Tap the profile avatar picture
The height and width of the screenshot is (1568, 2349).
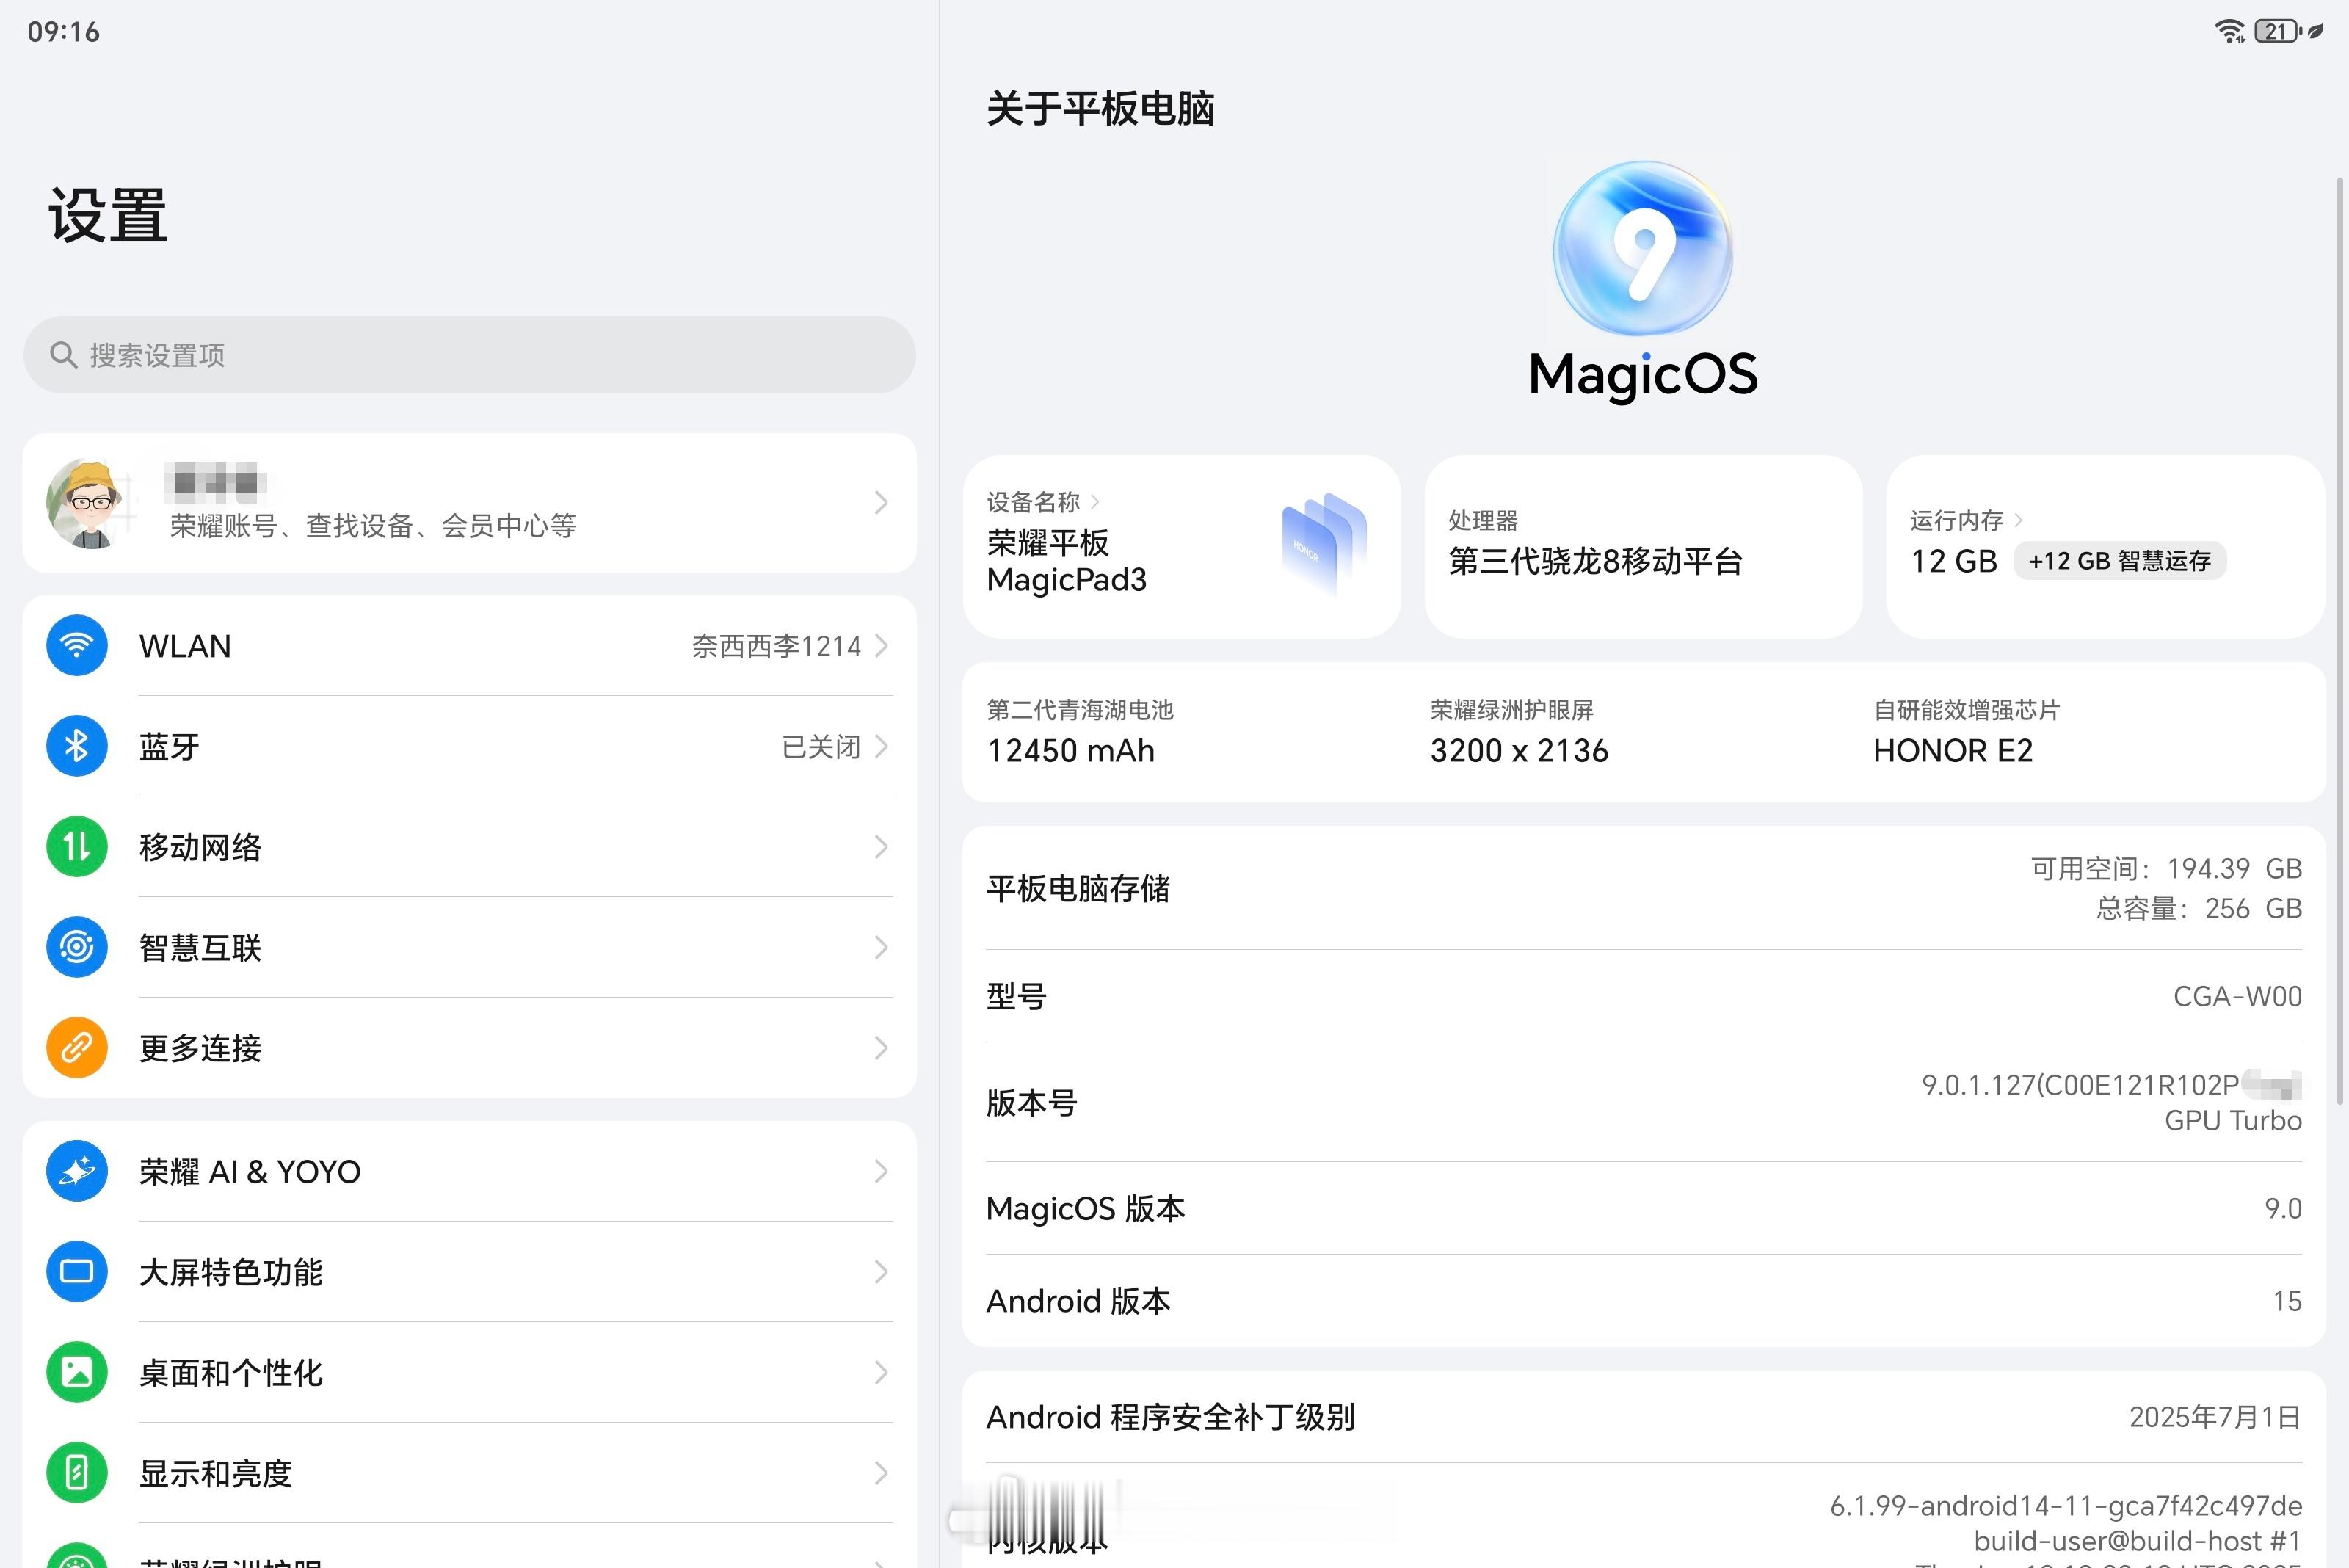pos(91,503)
